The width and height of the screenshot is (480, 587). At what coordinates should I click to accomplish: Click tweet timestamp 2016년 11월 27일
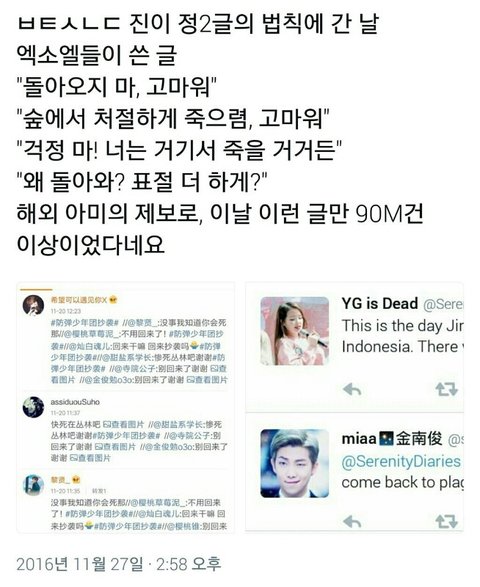click(x=80, y=564)
